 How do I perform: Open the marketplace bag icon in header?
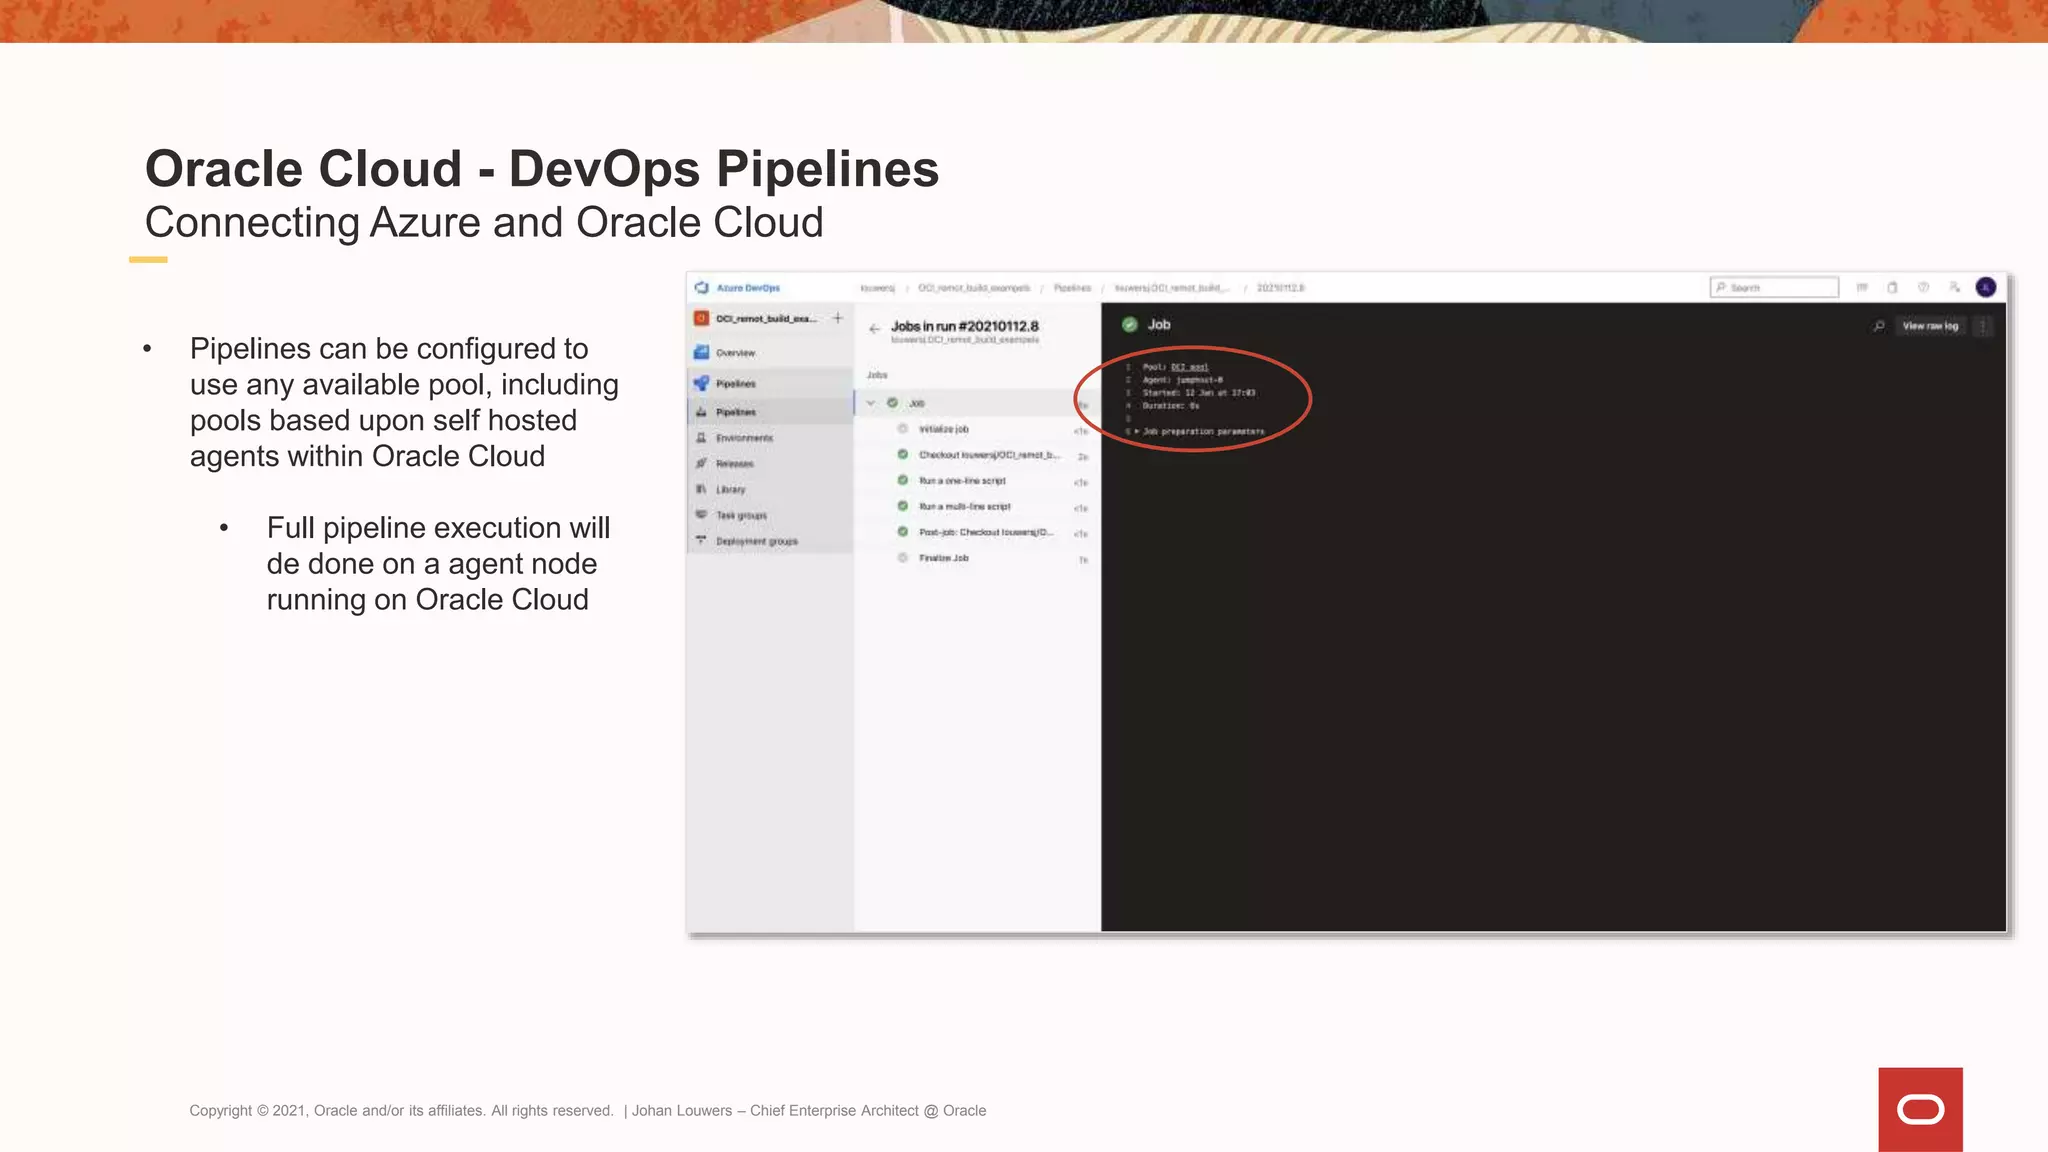1892,288
